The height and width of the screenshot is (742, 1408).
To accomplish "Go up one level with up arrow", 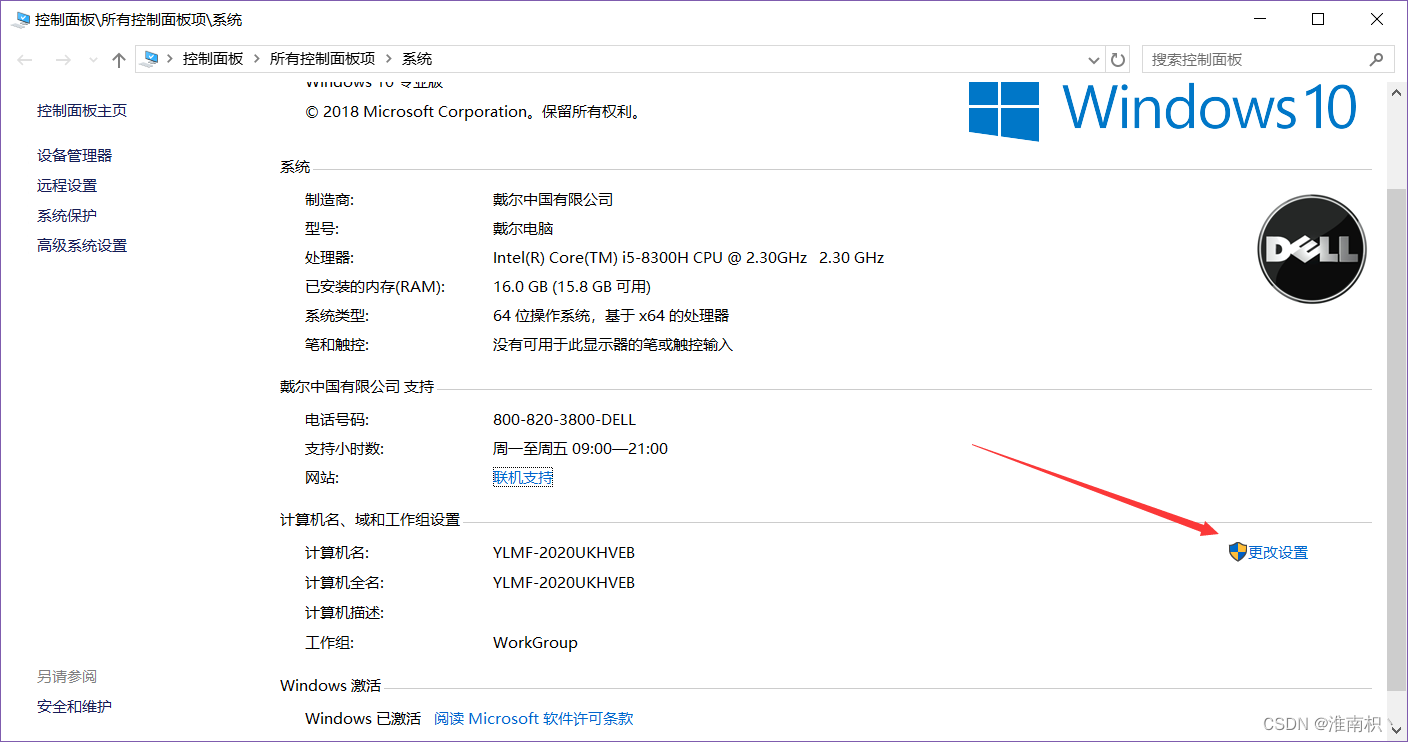I will coord(119,60).
